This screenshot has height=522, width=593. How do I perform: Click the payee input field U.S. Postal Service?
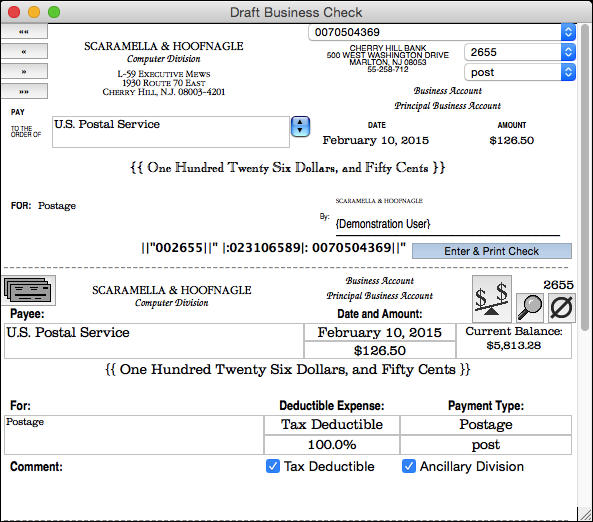click(x=171, y=132)
